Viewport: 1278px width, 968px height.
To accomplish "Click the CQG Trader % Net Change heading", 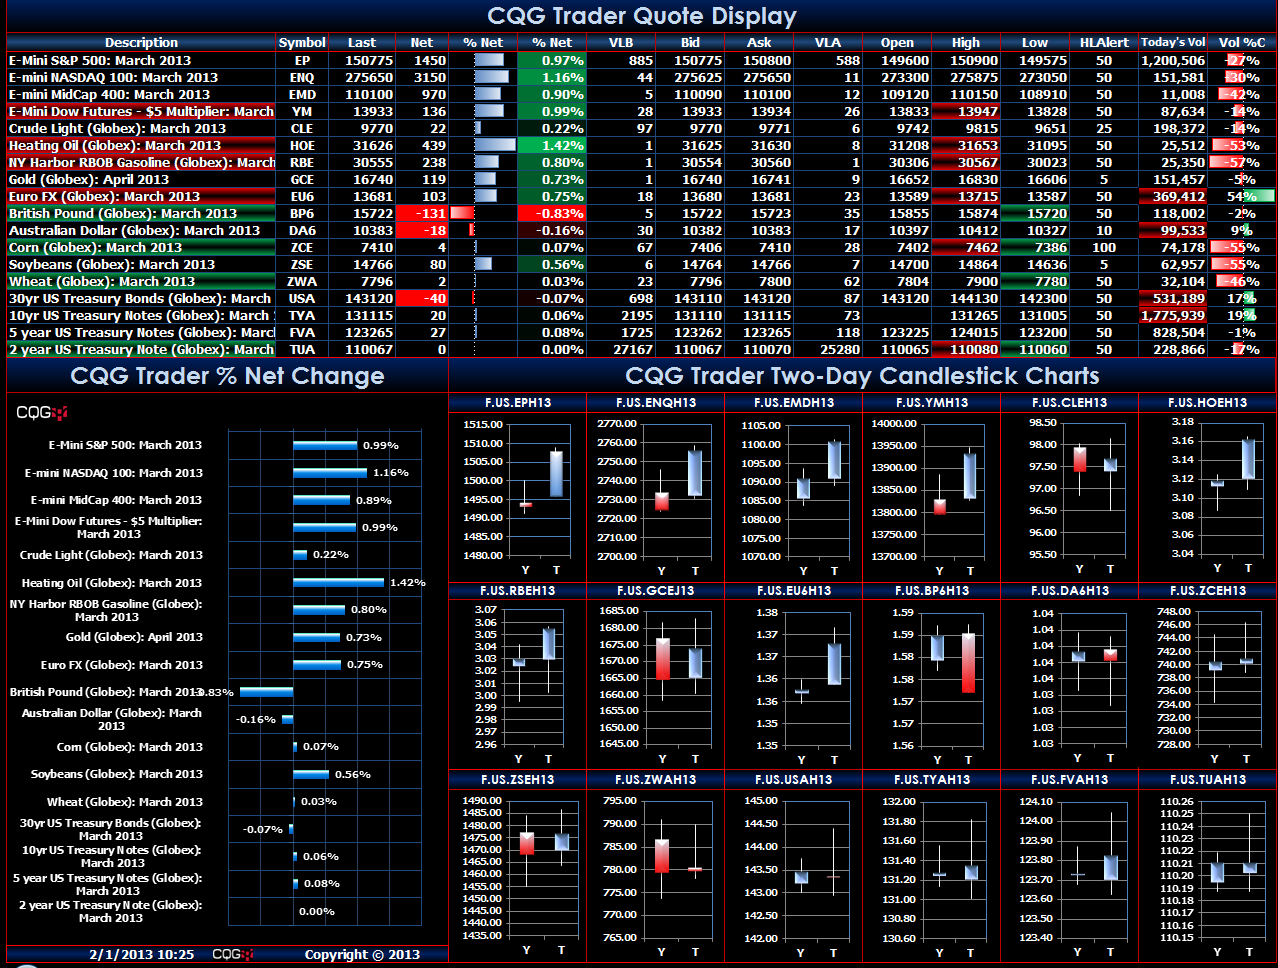I will 227,376.
